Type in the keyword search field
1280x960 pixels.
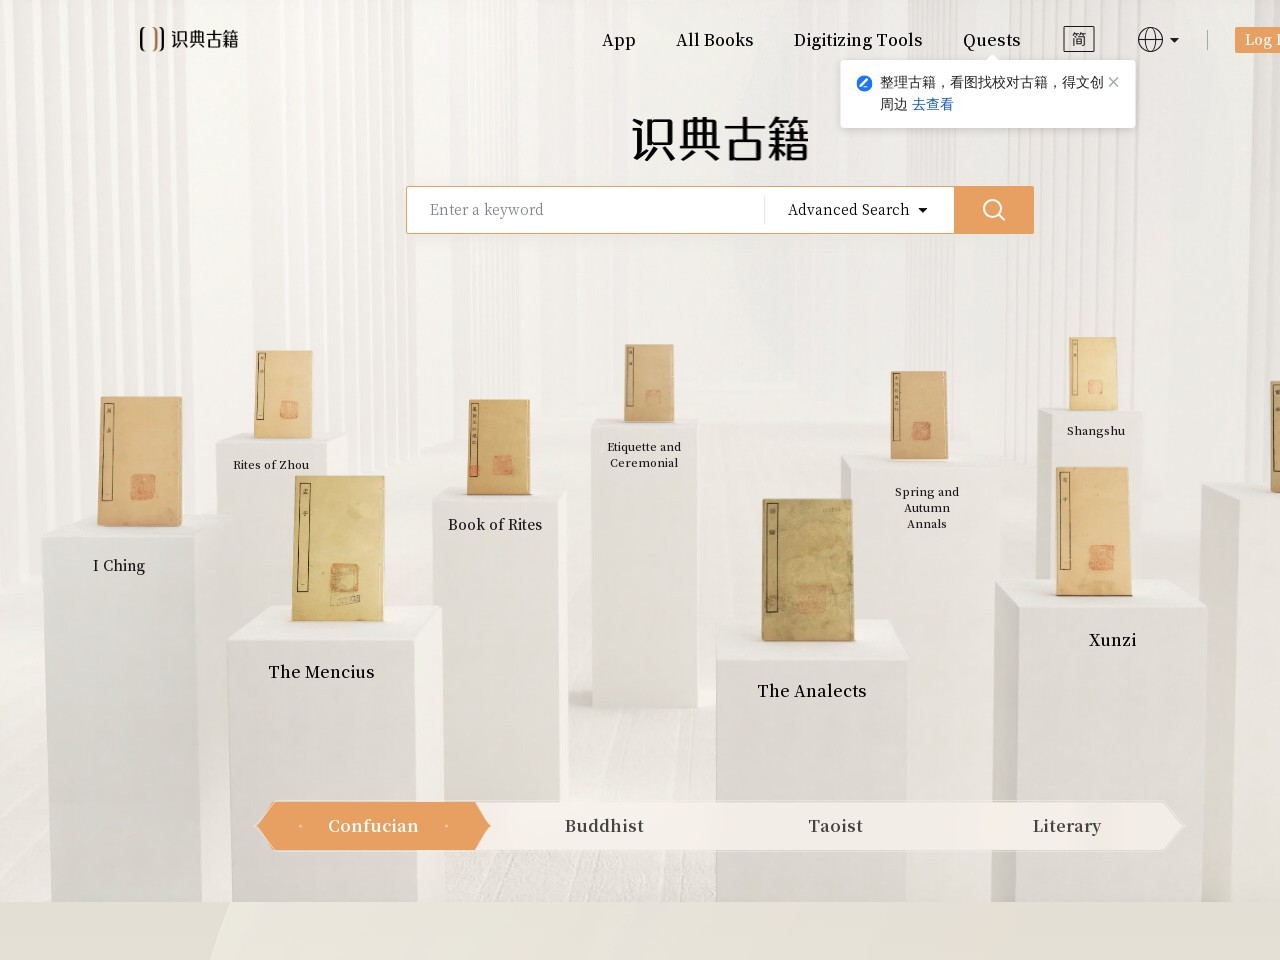pos(585,210)
